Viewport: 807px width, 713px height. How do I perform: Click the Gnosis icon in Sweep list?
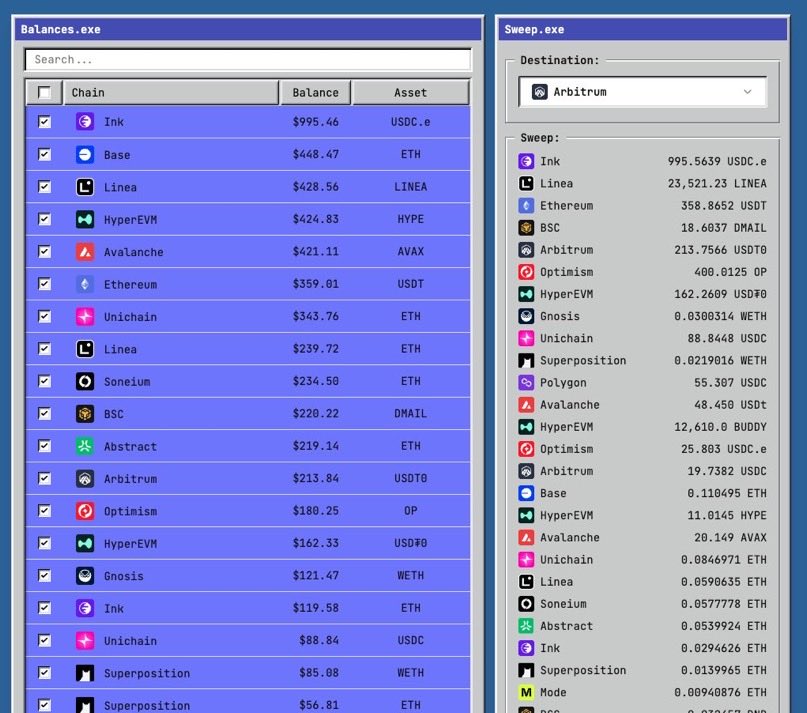[526, 316]
